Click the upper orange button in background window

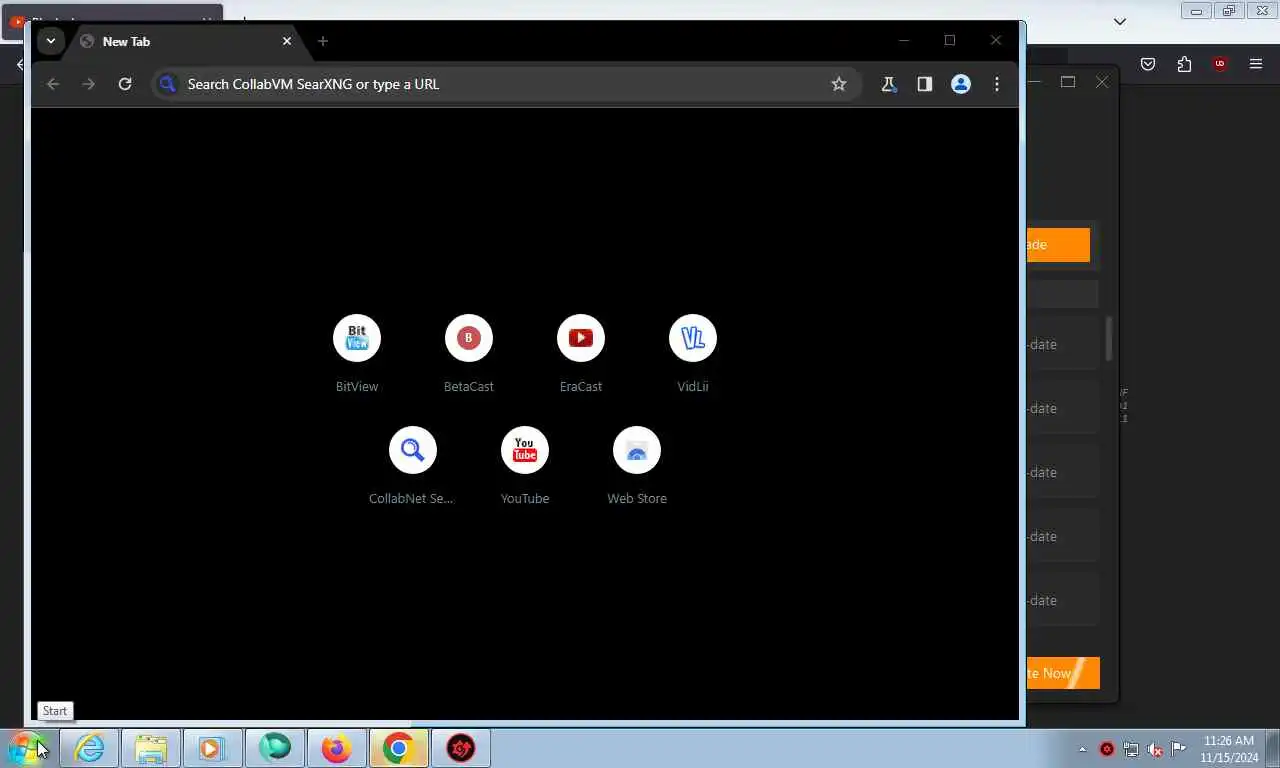(1058, 245)
